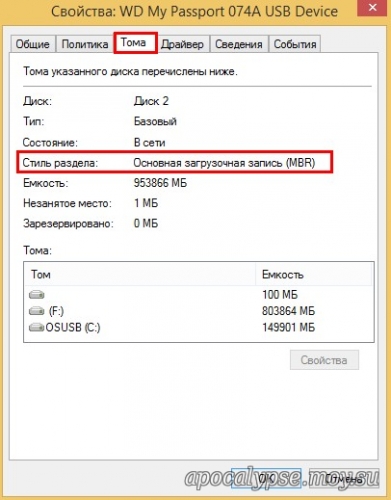Click the 953866 МБ capacity value

pyautogui.click(x=160, y=183)
